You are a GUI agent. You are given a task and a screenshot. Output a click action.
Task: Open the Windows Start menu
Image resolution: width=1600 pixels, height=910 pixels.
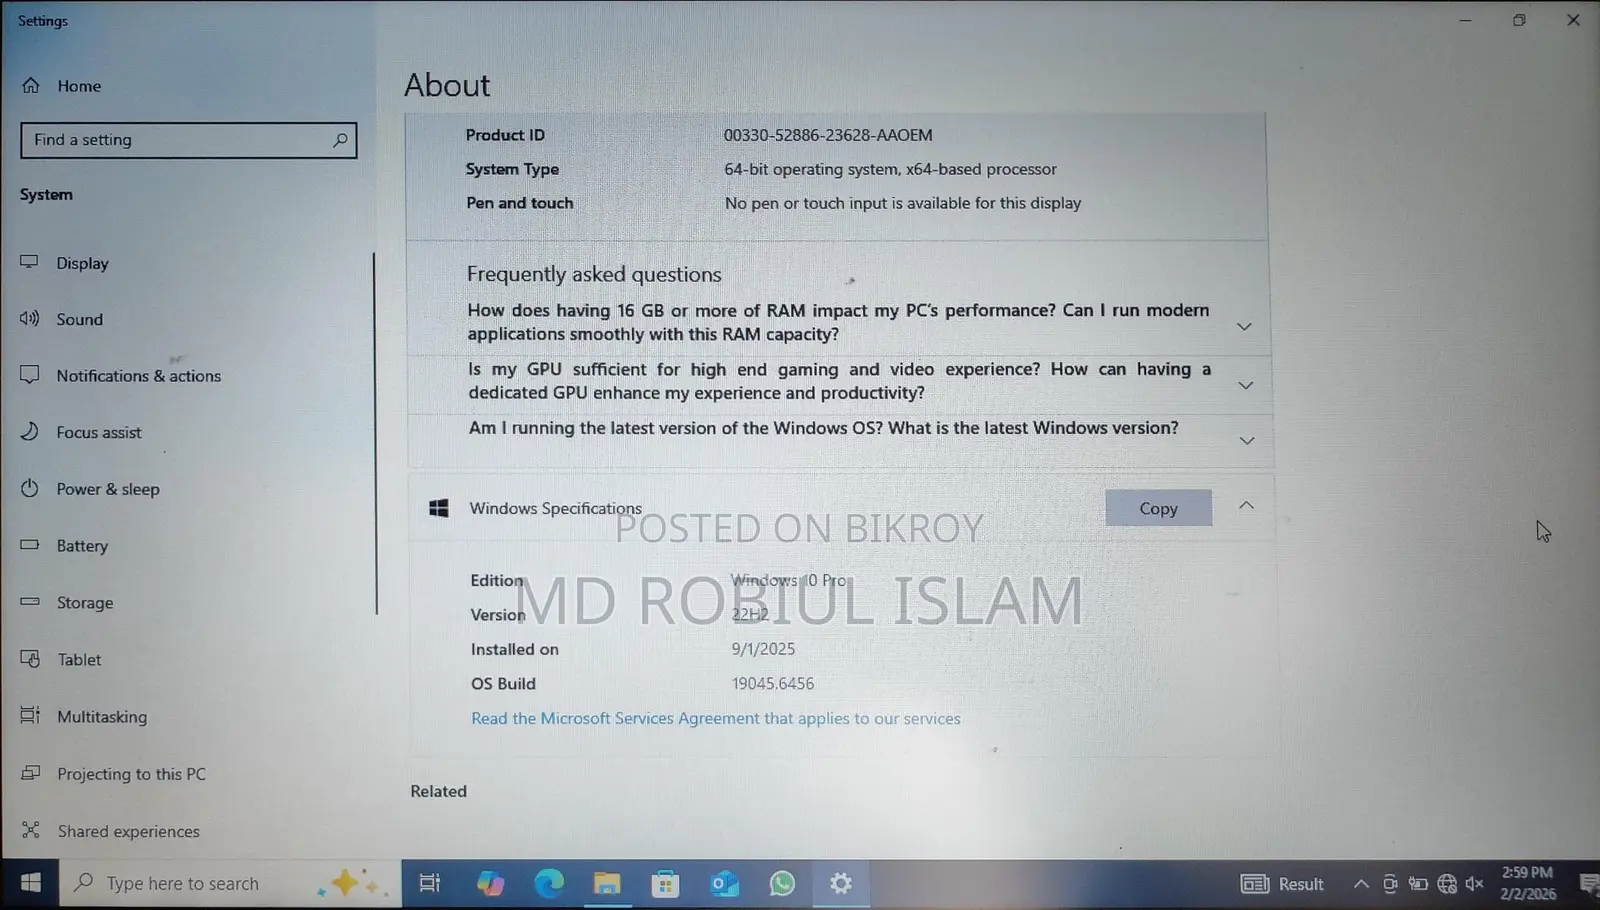click(30, 883)
